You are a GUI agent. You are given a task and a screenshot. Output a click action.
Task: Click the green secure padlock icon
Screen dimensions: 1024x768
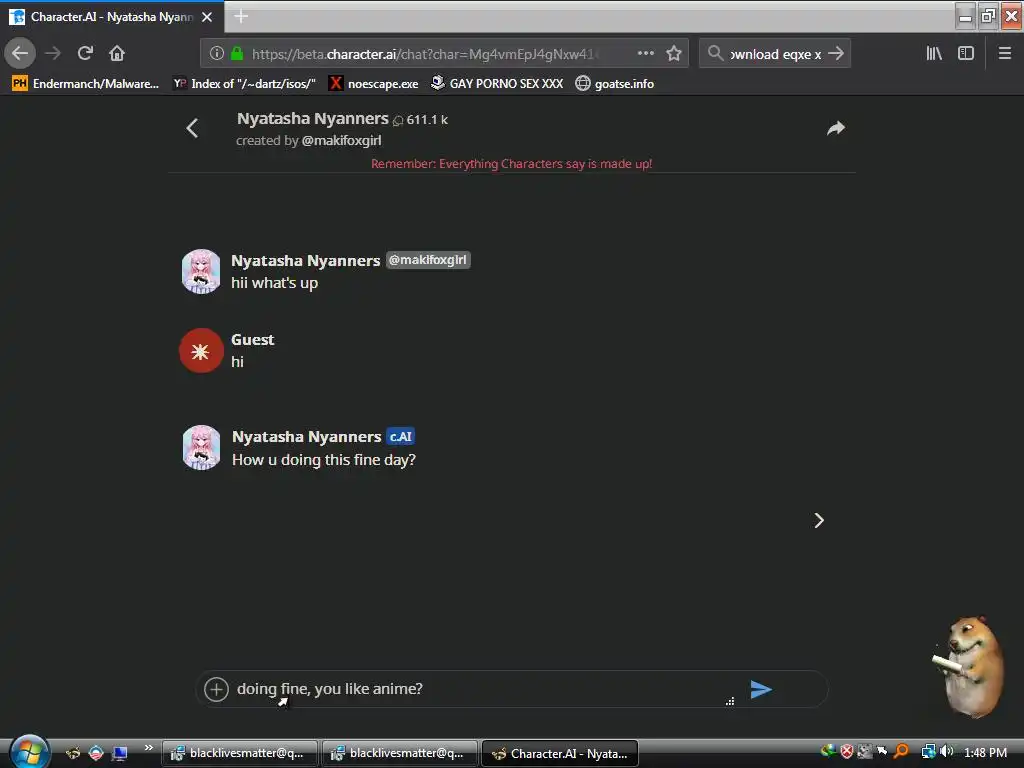(237, 54)
